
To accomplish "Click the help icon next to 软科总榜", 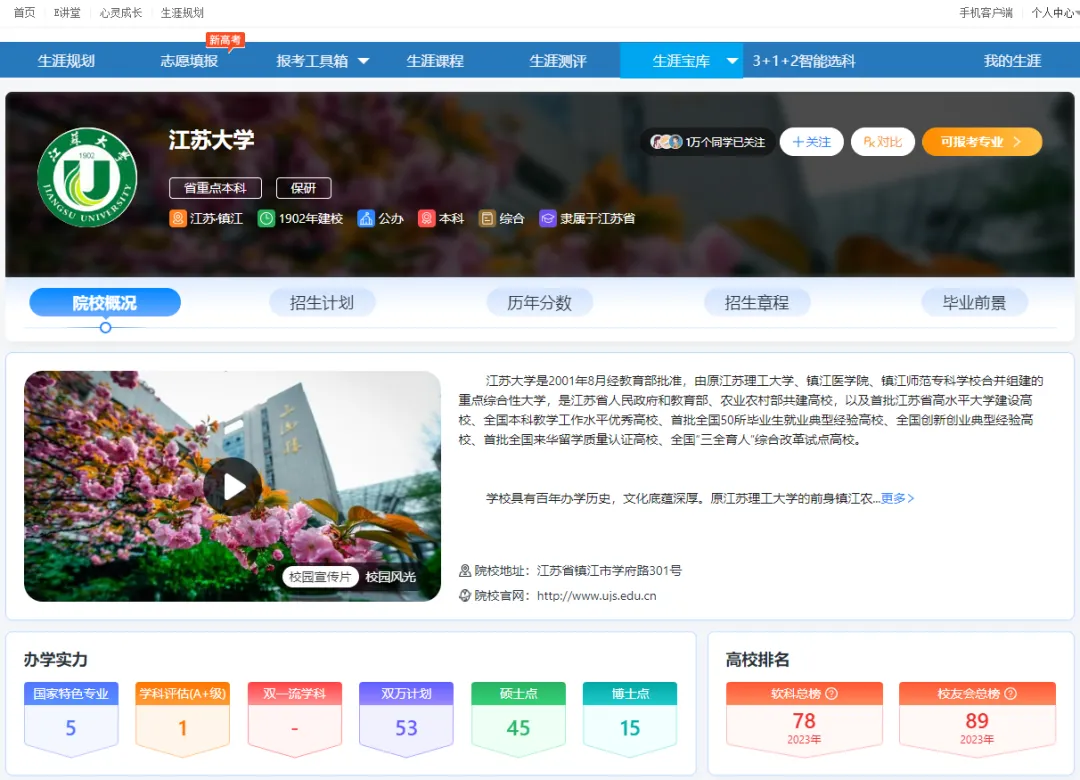I will (x=831, y=694).
